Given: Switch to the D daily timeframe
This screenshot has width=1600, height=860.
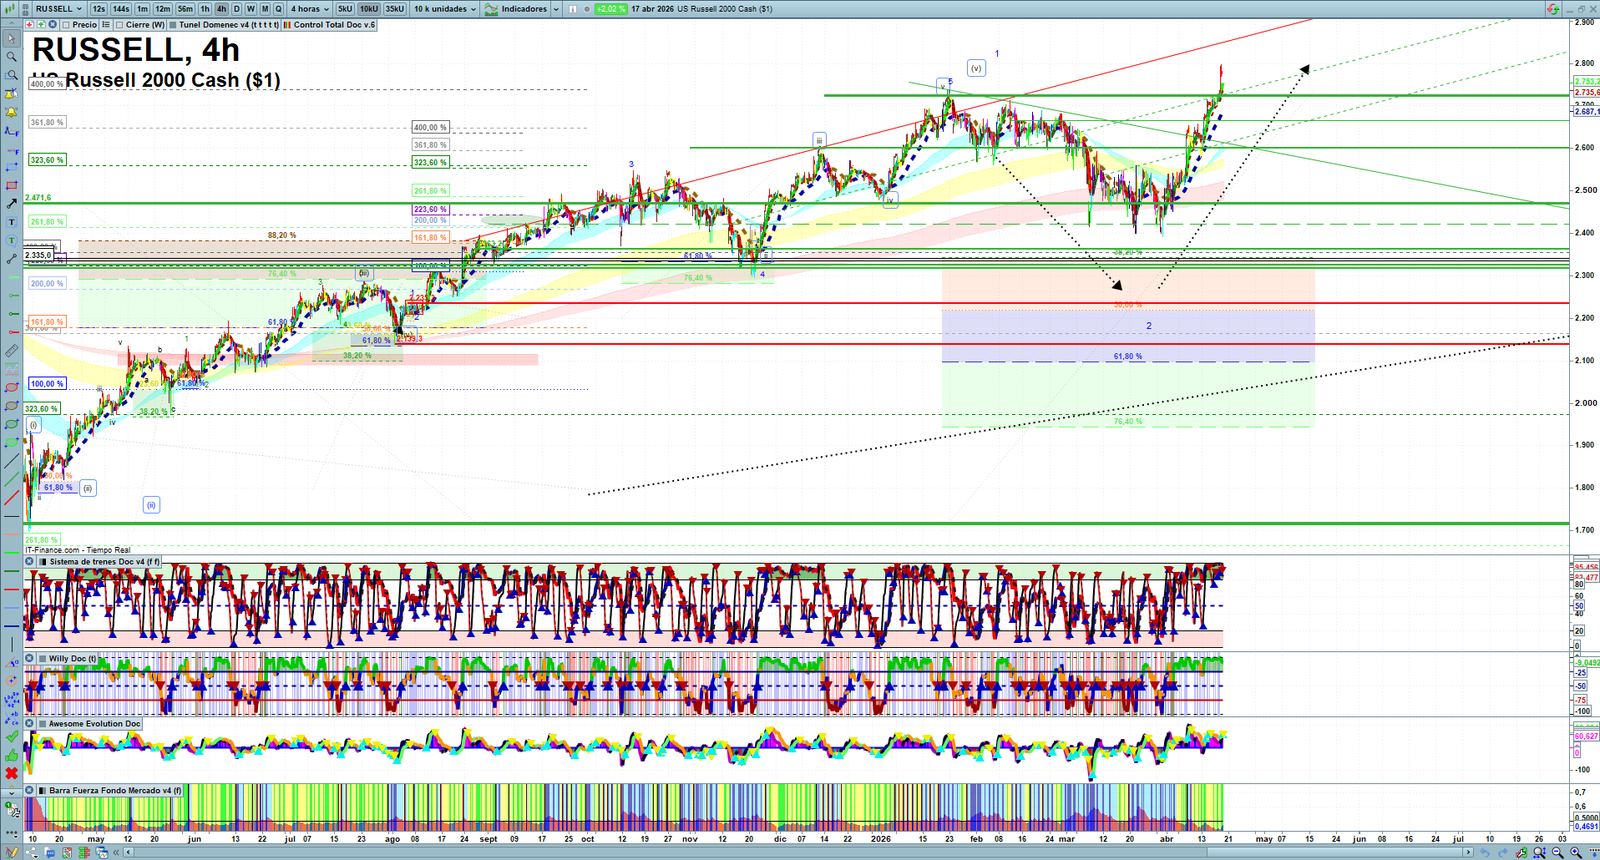Looking at the screenshot, I should pyautogui.click(x=237, y=9).
